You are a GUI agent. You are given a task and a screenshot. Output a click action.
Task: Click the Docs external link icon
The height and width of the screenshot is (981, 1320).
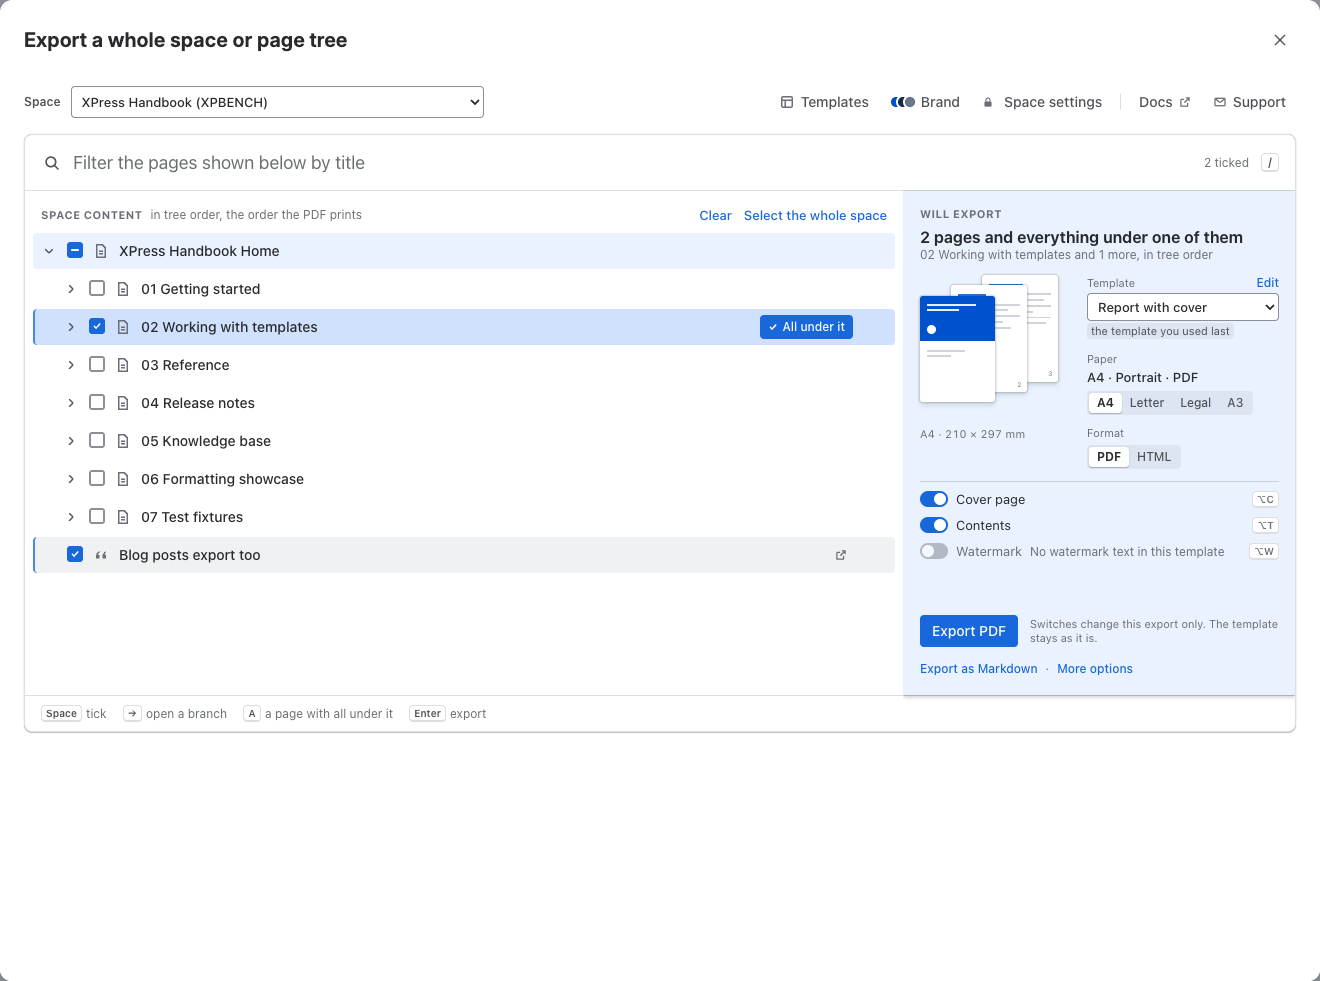[1185, 102]
